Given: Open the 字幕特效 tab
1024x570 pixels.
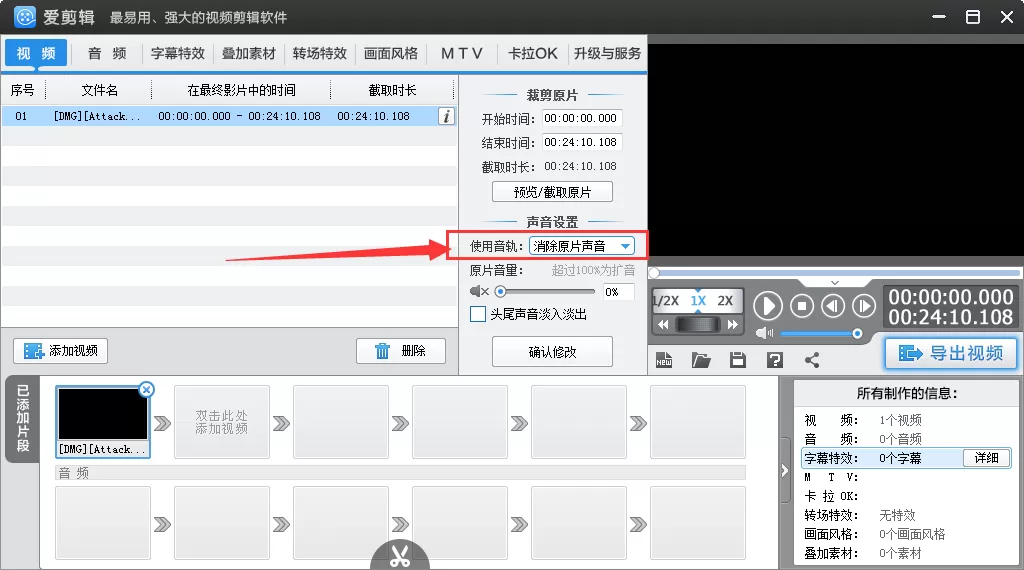Looking at the screenshot, I should (178, 54).
